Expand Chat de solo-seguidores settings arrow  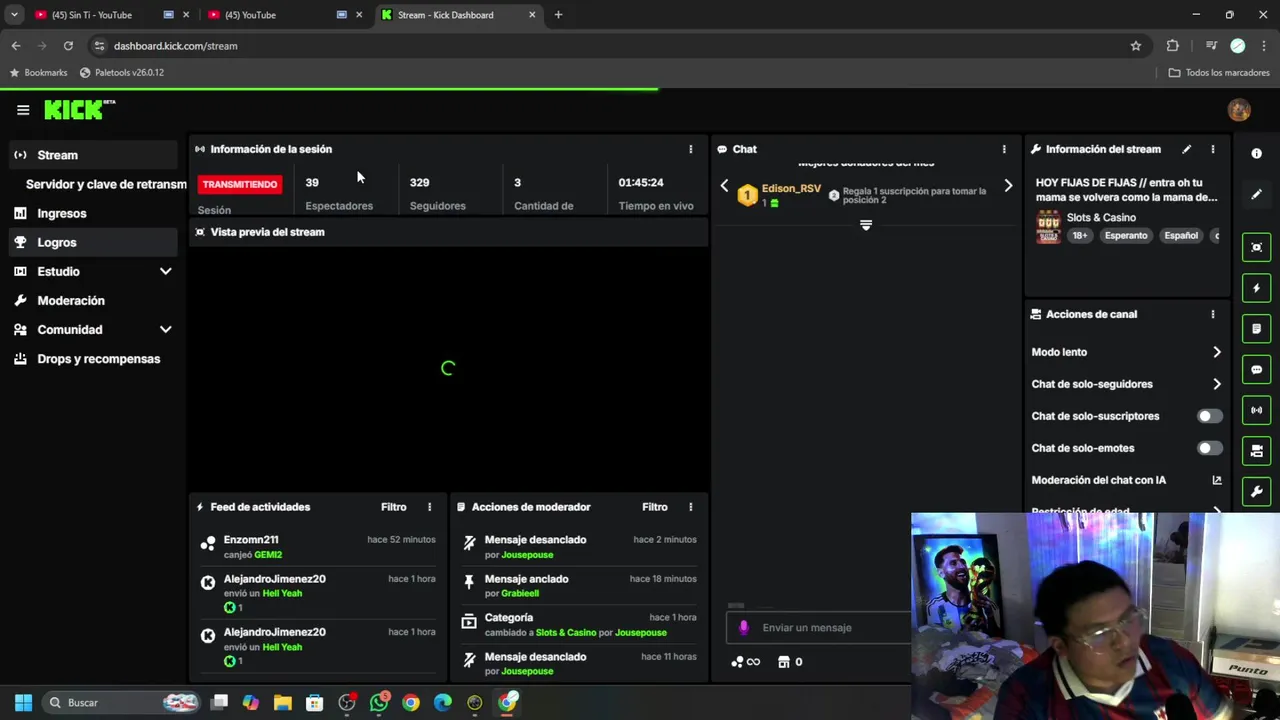(1217, 384)
